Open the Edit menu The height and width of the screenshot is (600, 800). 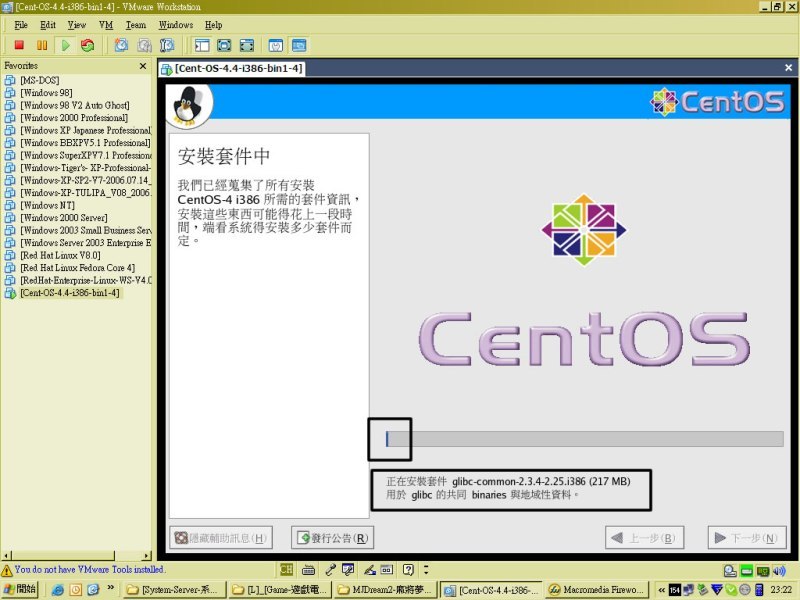click(48, 25)
